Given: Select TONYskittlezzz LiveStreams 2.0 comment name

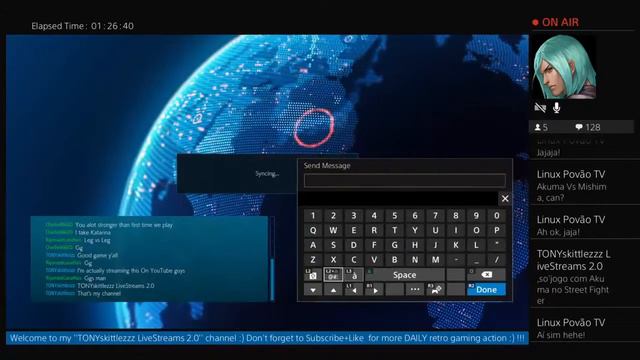Looking at the screenshot, I should (x=573, y=260).
